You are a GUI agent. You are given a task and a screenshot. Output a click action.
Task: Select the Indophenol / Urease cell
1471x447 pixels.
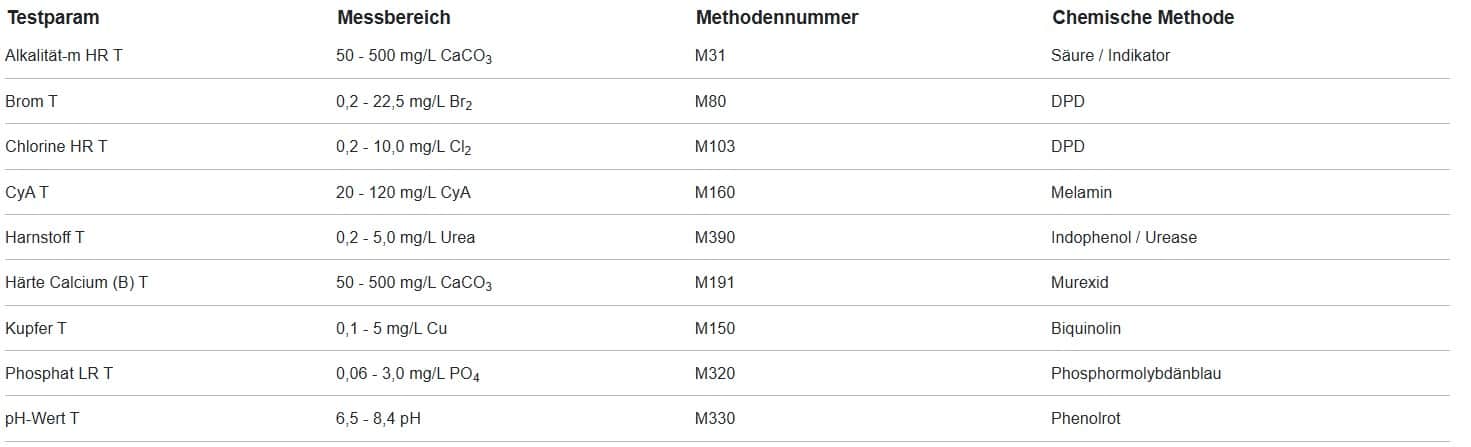[x=1124, y=238]
